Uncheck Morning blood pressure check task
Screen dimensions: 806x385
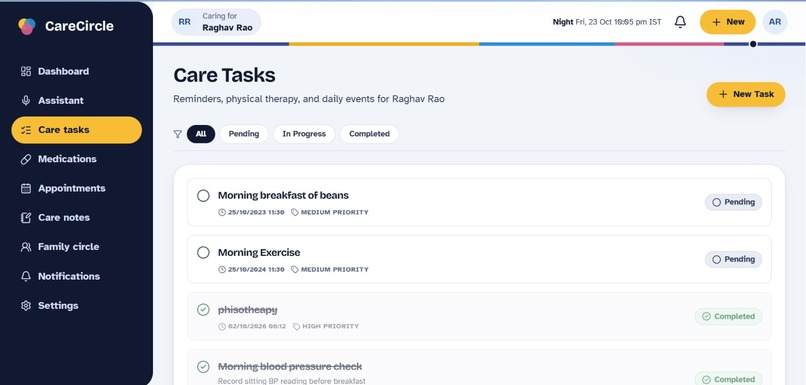[204, 367]
